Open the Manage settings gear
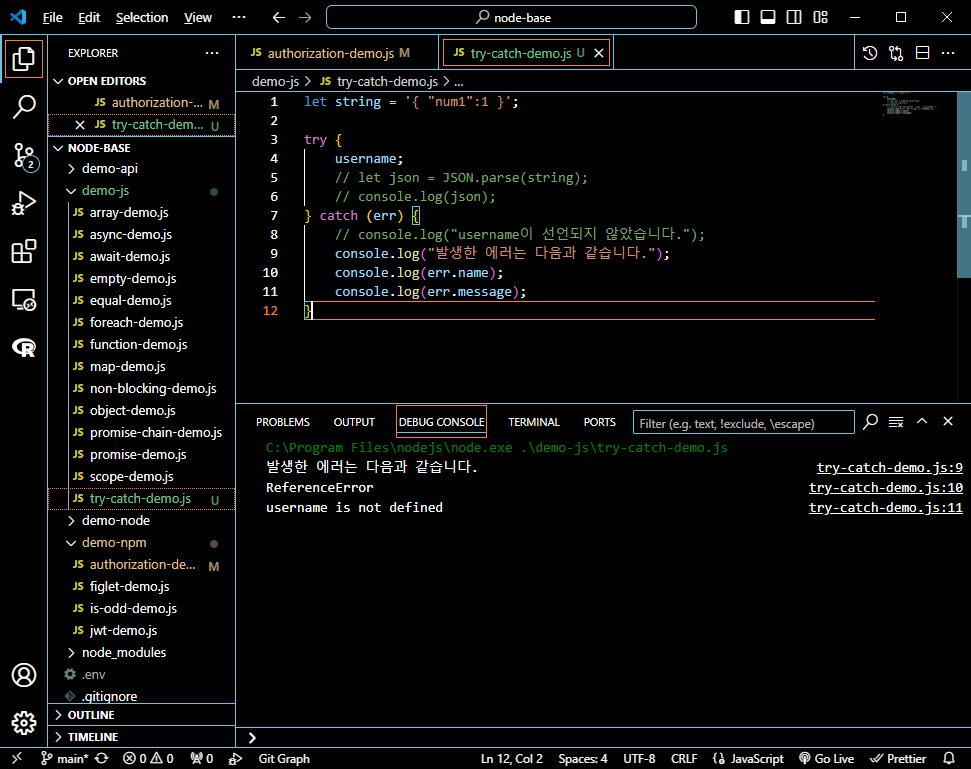The width and height of the screenshot is (971, 769). pos(24,723)
